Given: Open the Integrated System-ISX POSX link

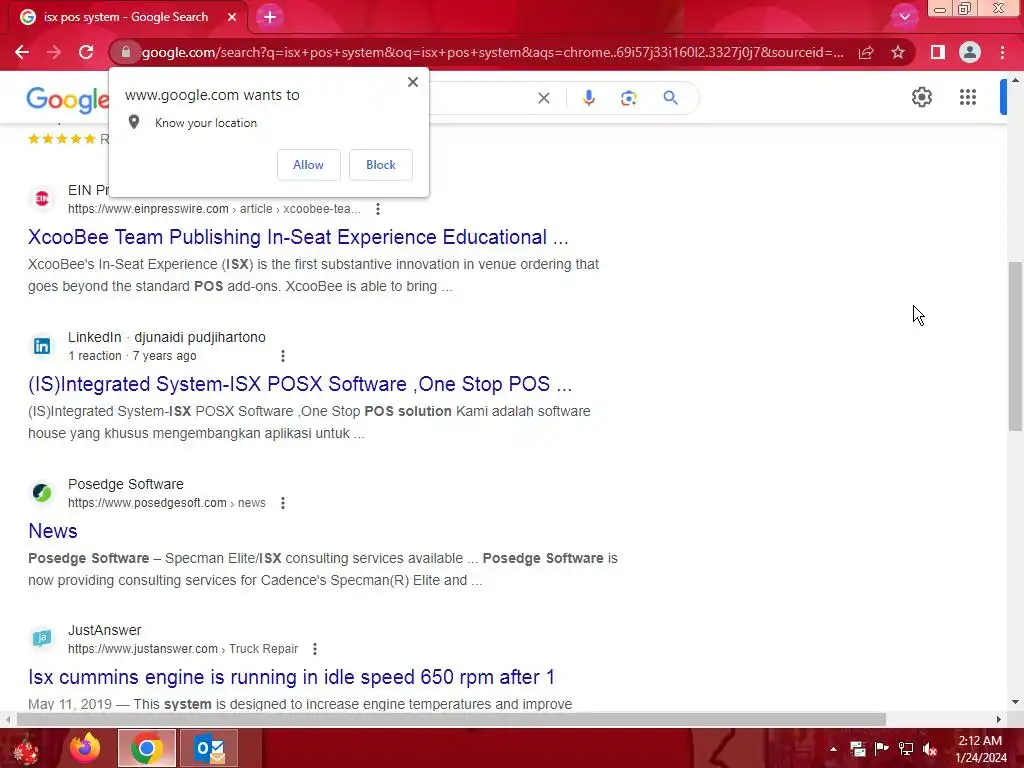Looking at the screenshot, I should (x=300, y=384).
